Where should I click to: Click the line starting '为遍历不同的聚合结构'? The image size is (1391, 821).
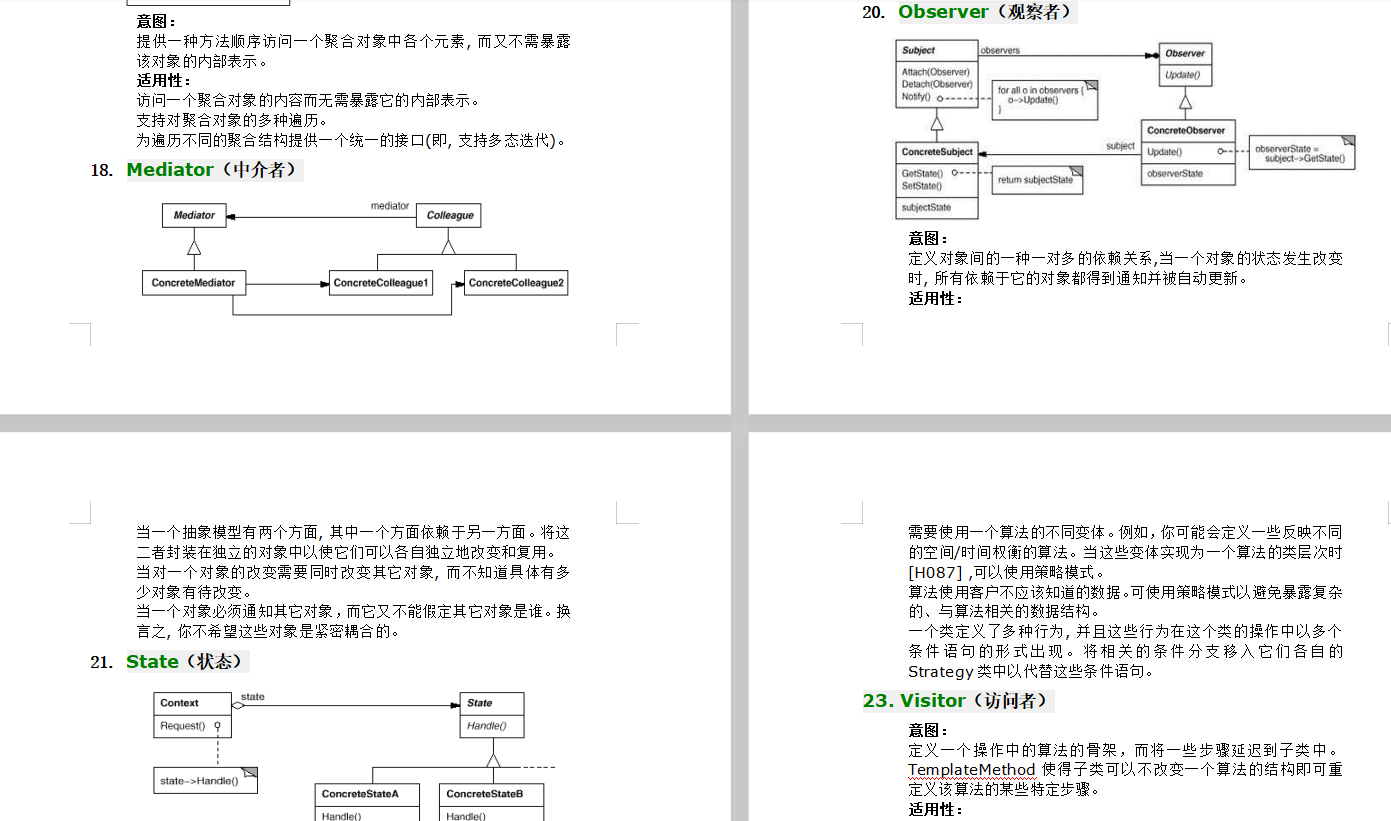click(353, 140)
